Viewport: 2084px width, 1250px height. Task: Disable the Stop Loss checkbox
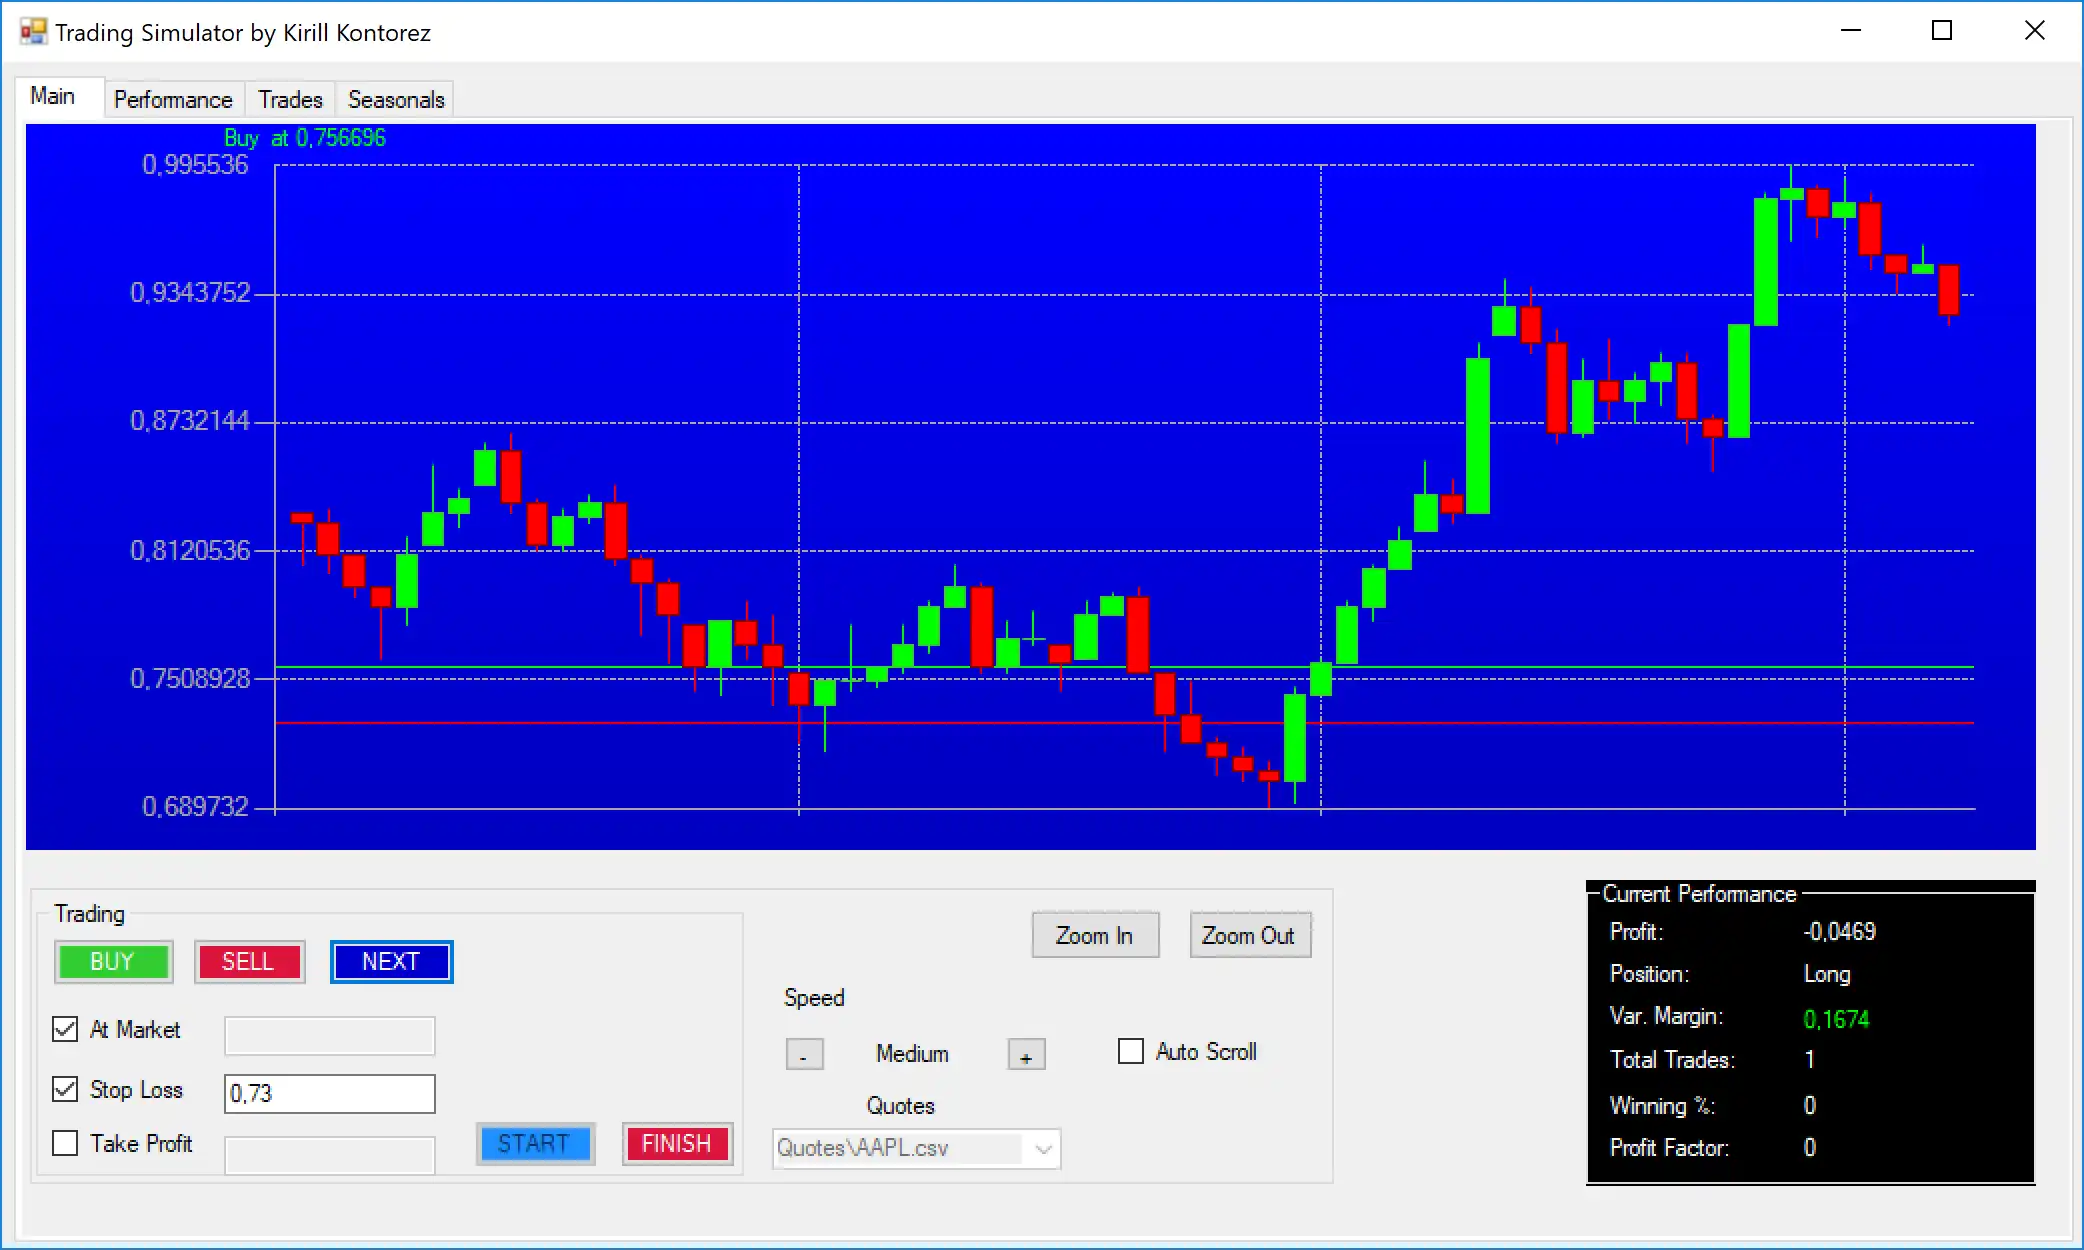[x=65, y=1089]
